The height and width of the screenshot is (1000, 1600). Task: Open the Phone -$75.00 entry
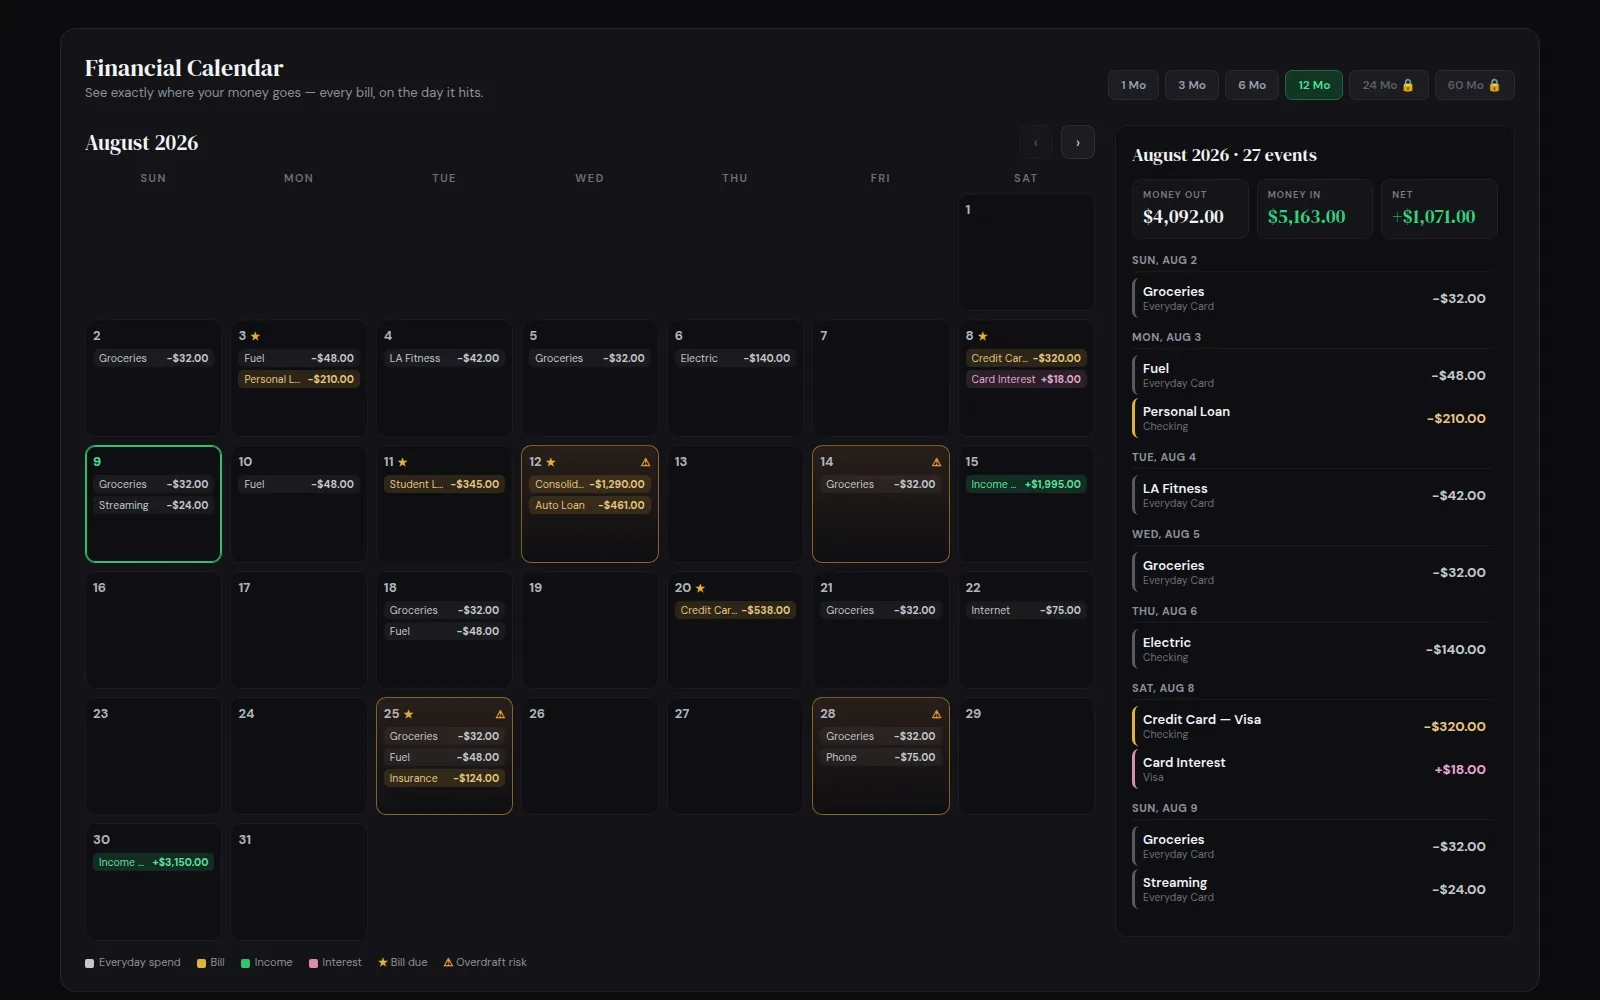click(881, 757)
